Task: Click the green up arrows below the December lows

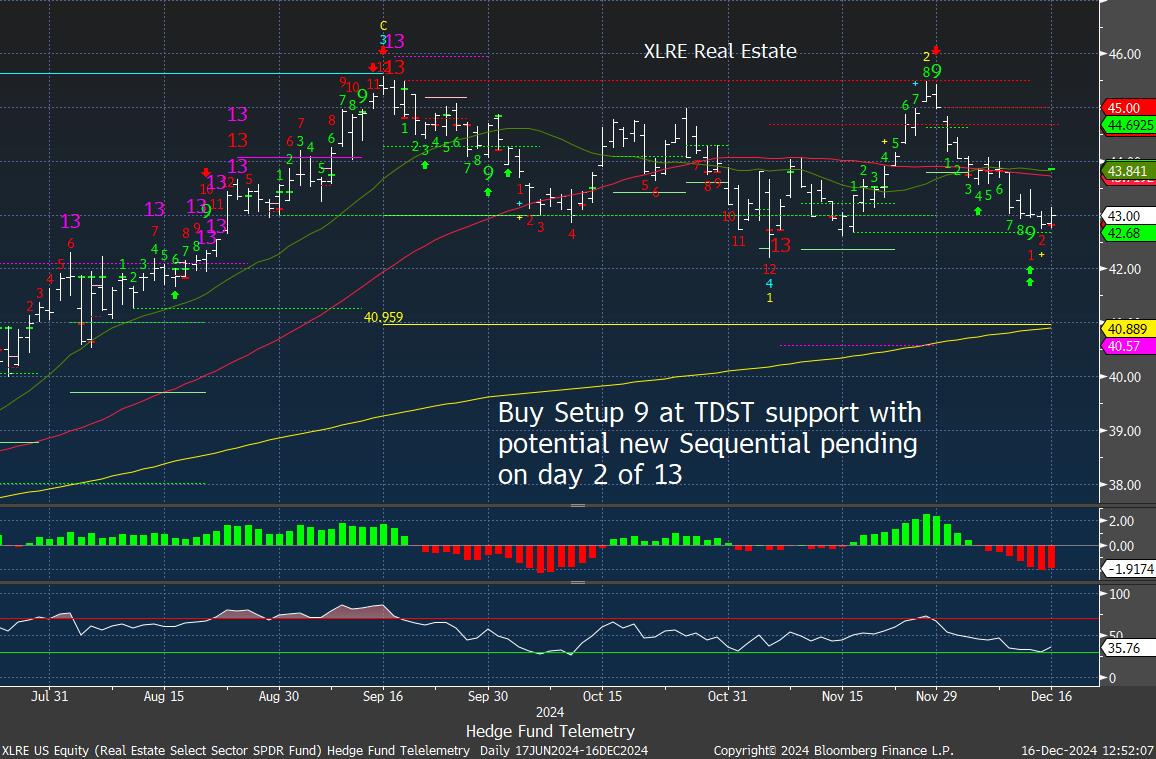Action: point(1030,276)
